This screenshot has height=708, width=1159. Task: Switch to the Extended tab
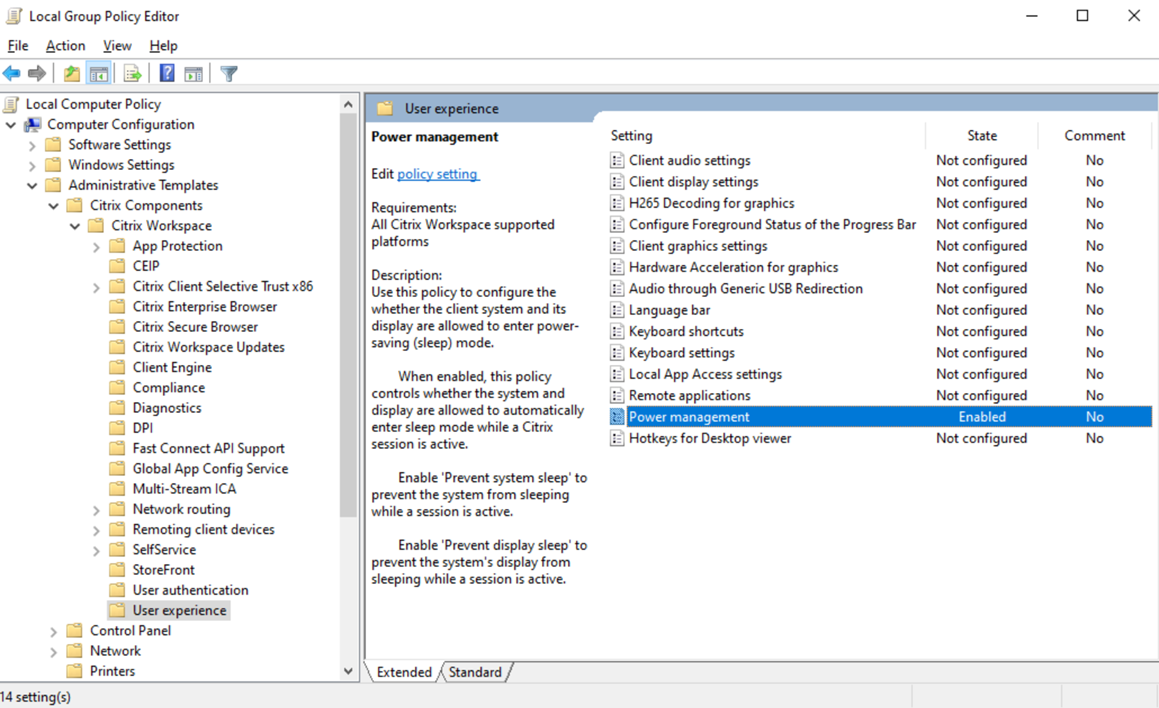click(x=404, y=672)
